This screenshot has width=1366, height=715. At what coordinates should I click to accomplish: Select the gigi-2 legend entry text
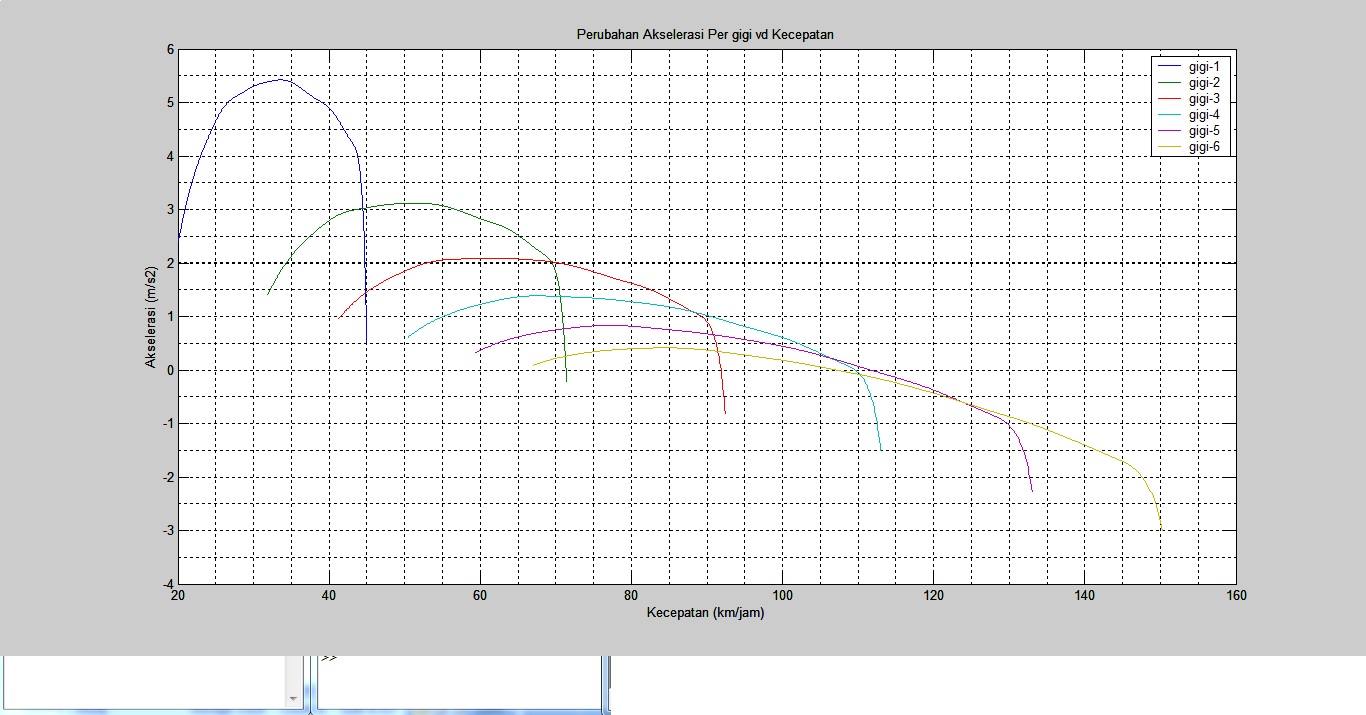click(1204, 83)
